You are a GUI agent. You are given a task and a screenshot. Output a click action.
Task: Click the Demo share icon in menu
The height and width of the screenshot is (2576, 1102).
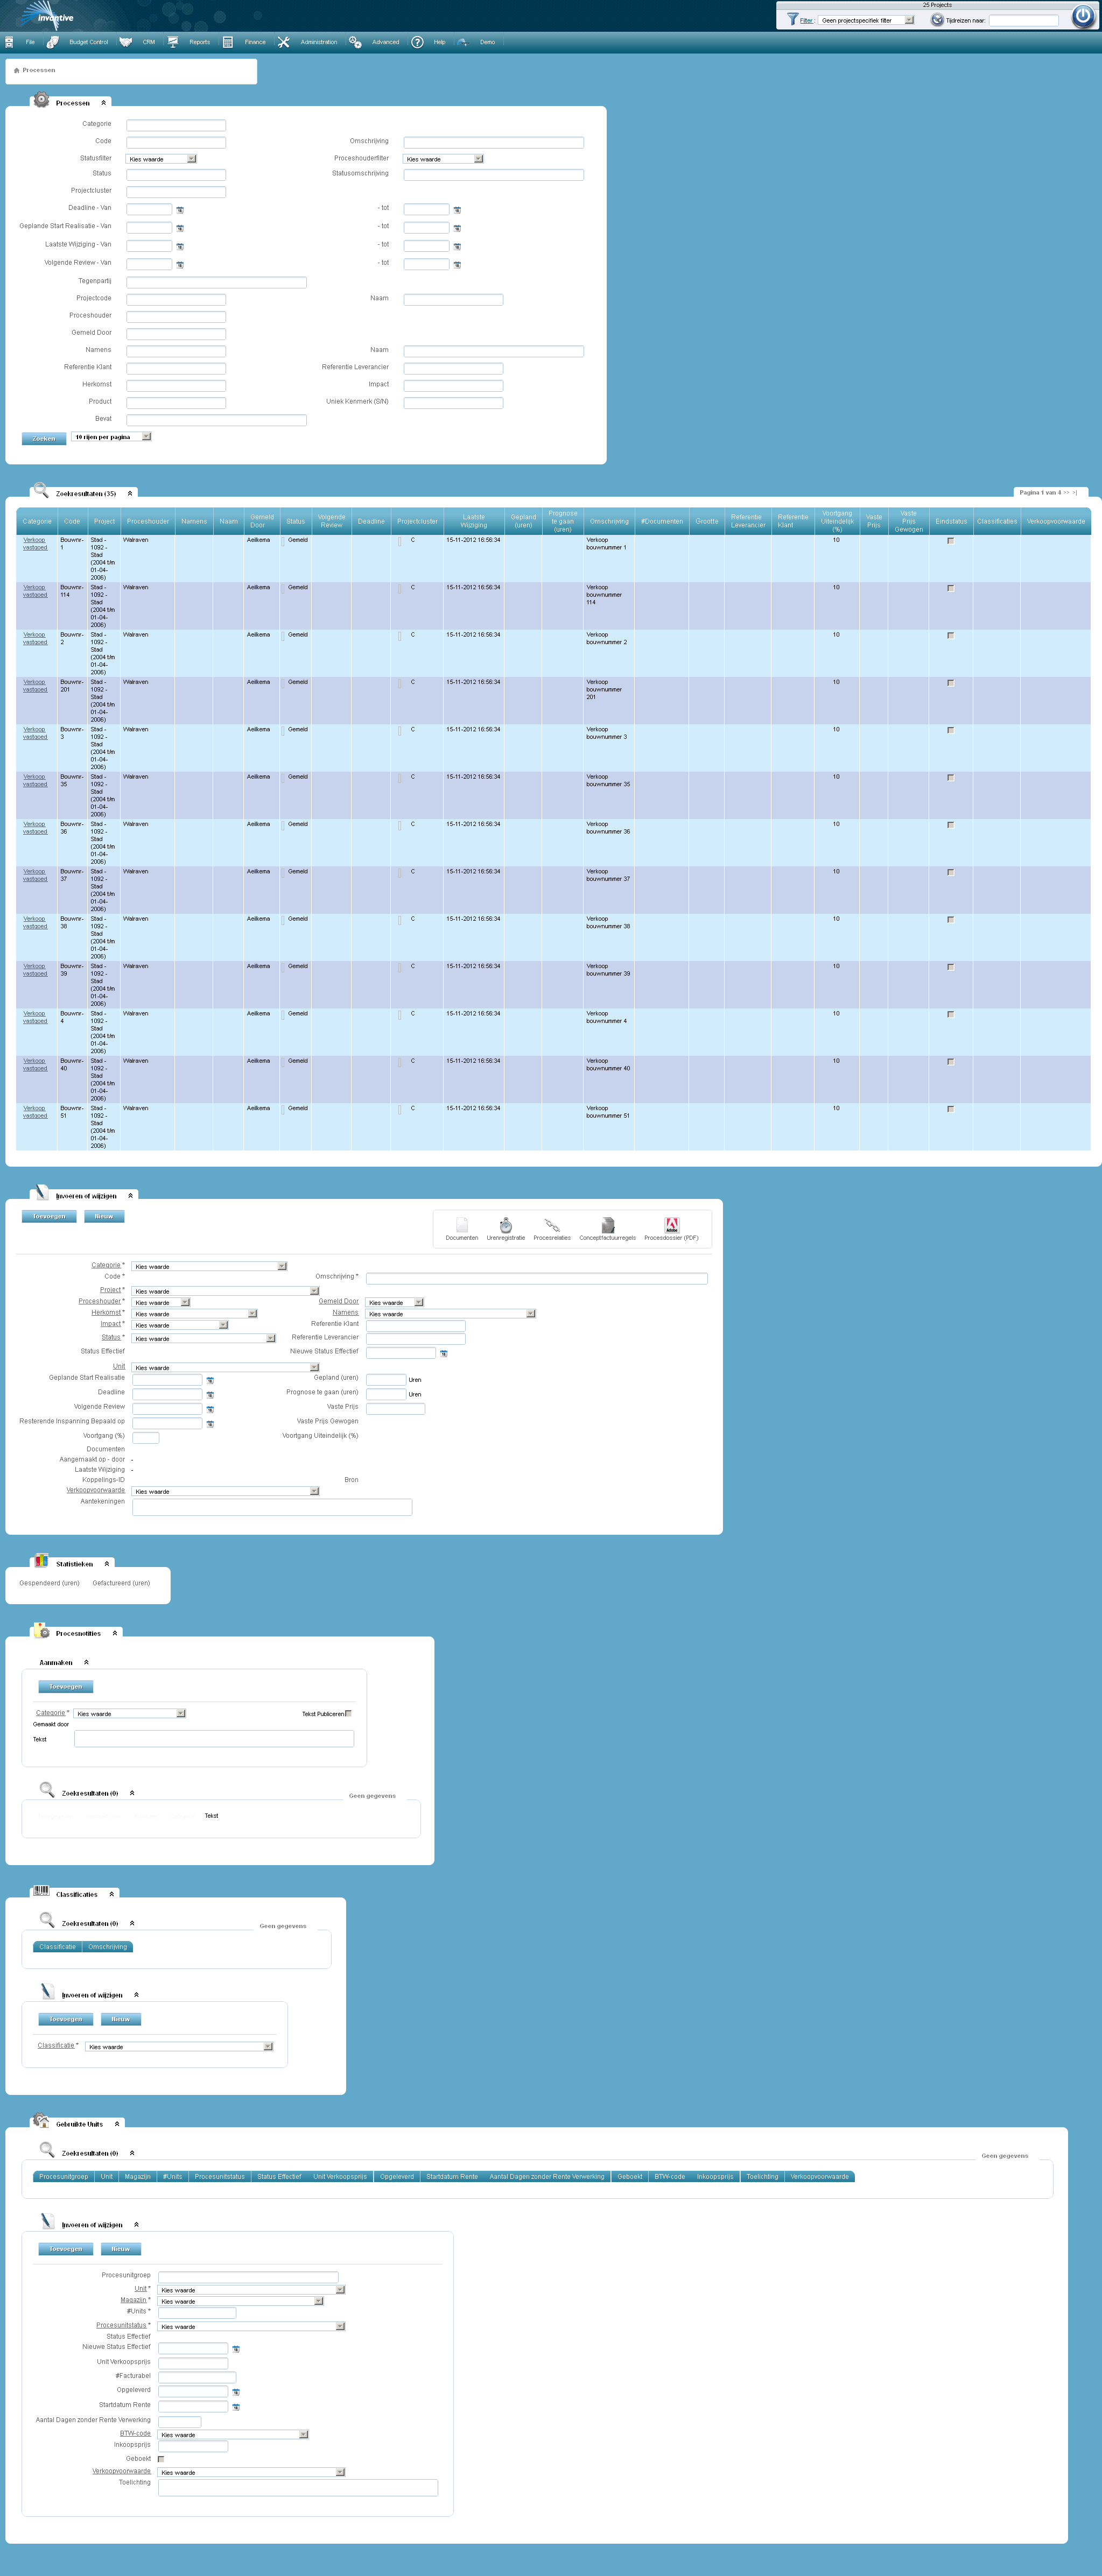462,42
